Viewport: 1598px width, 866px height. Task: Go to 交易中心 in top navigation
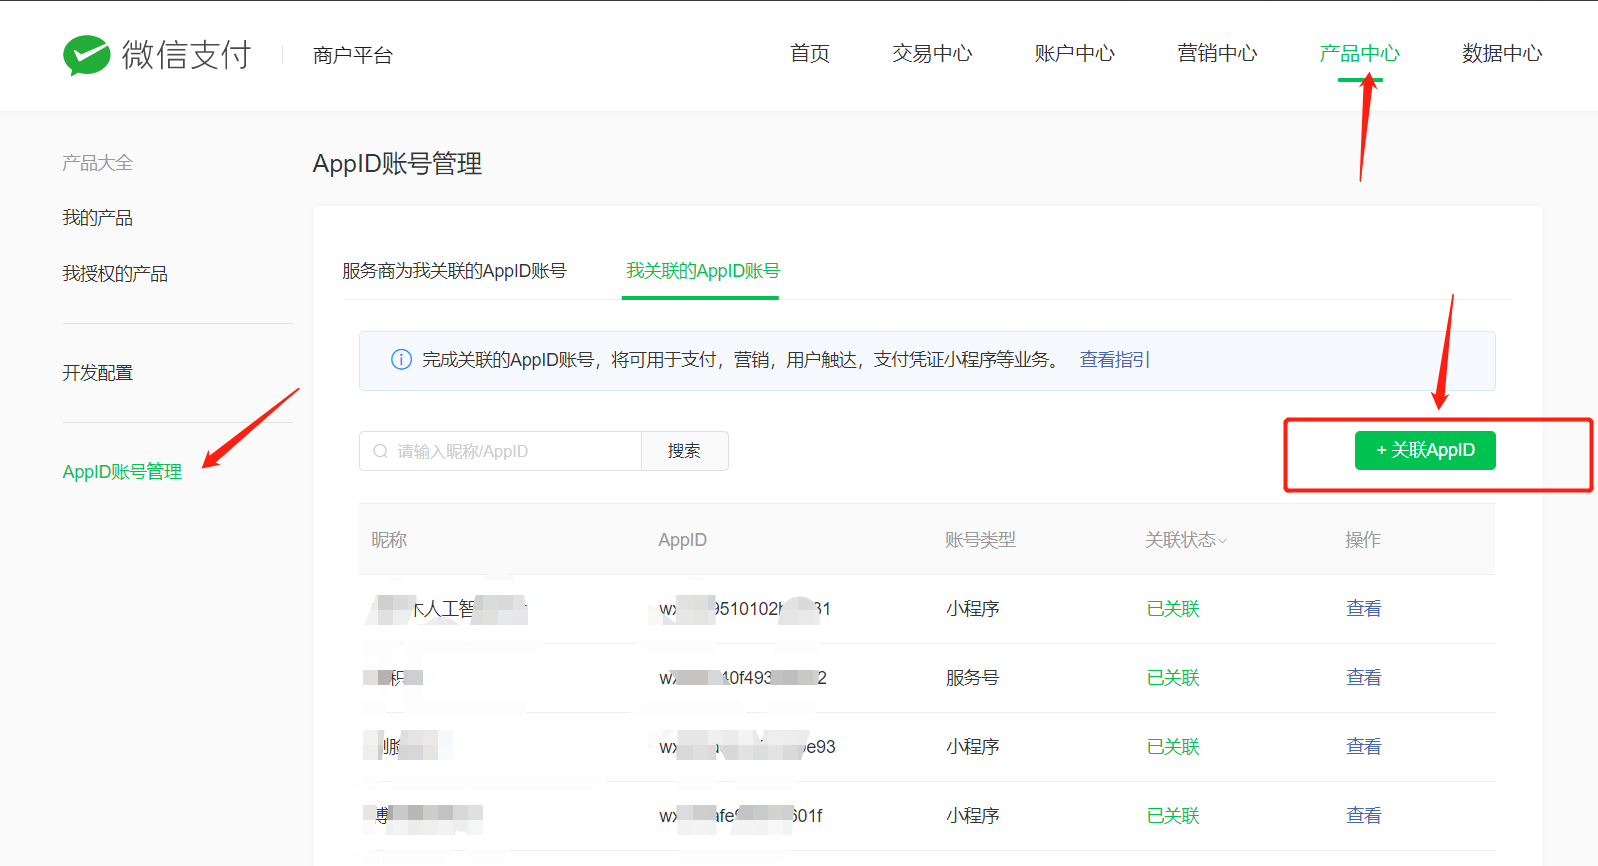(931, 54)
